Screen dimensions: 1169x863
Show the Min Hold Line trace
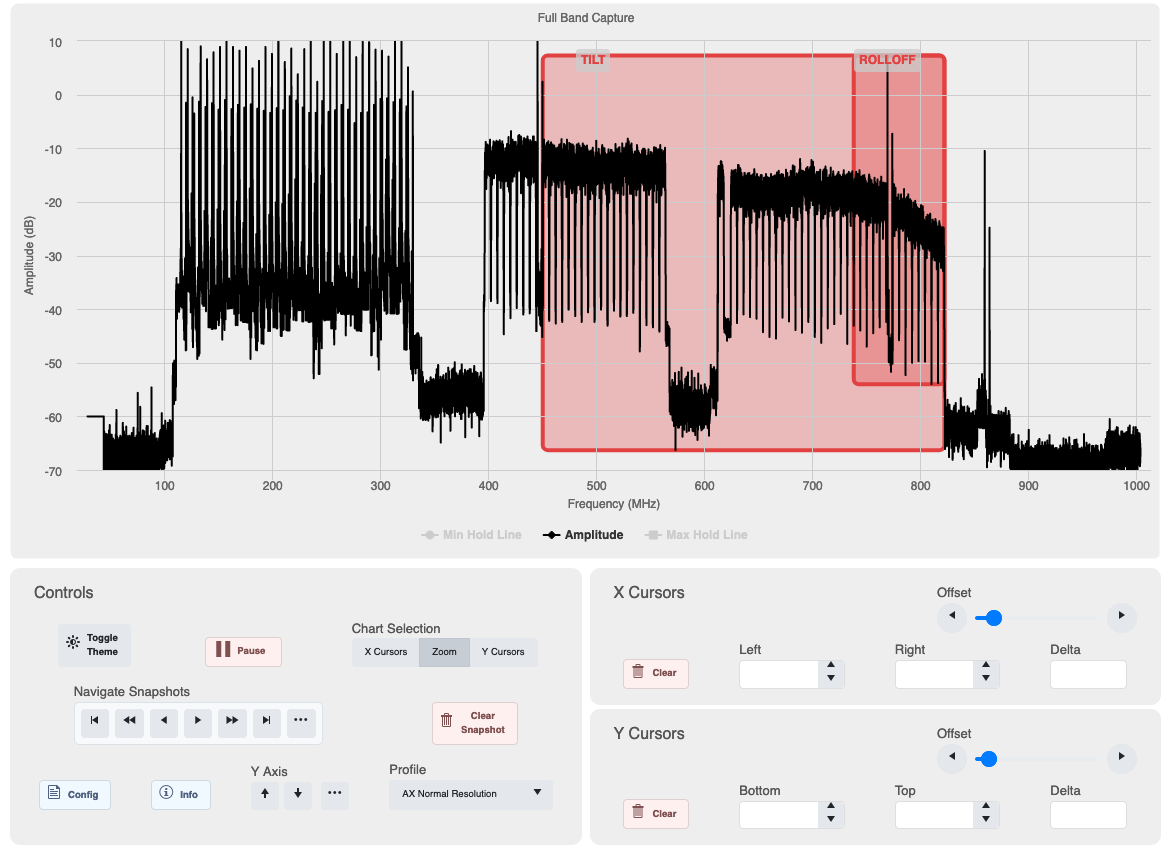point(471,535)
